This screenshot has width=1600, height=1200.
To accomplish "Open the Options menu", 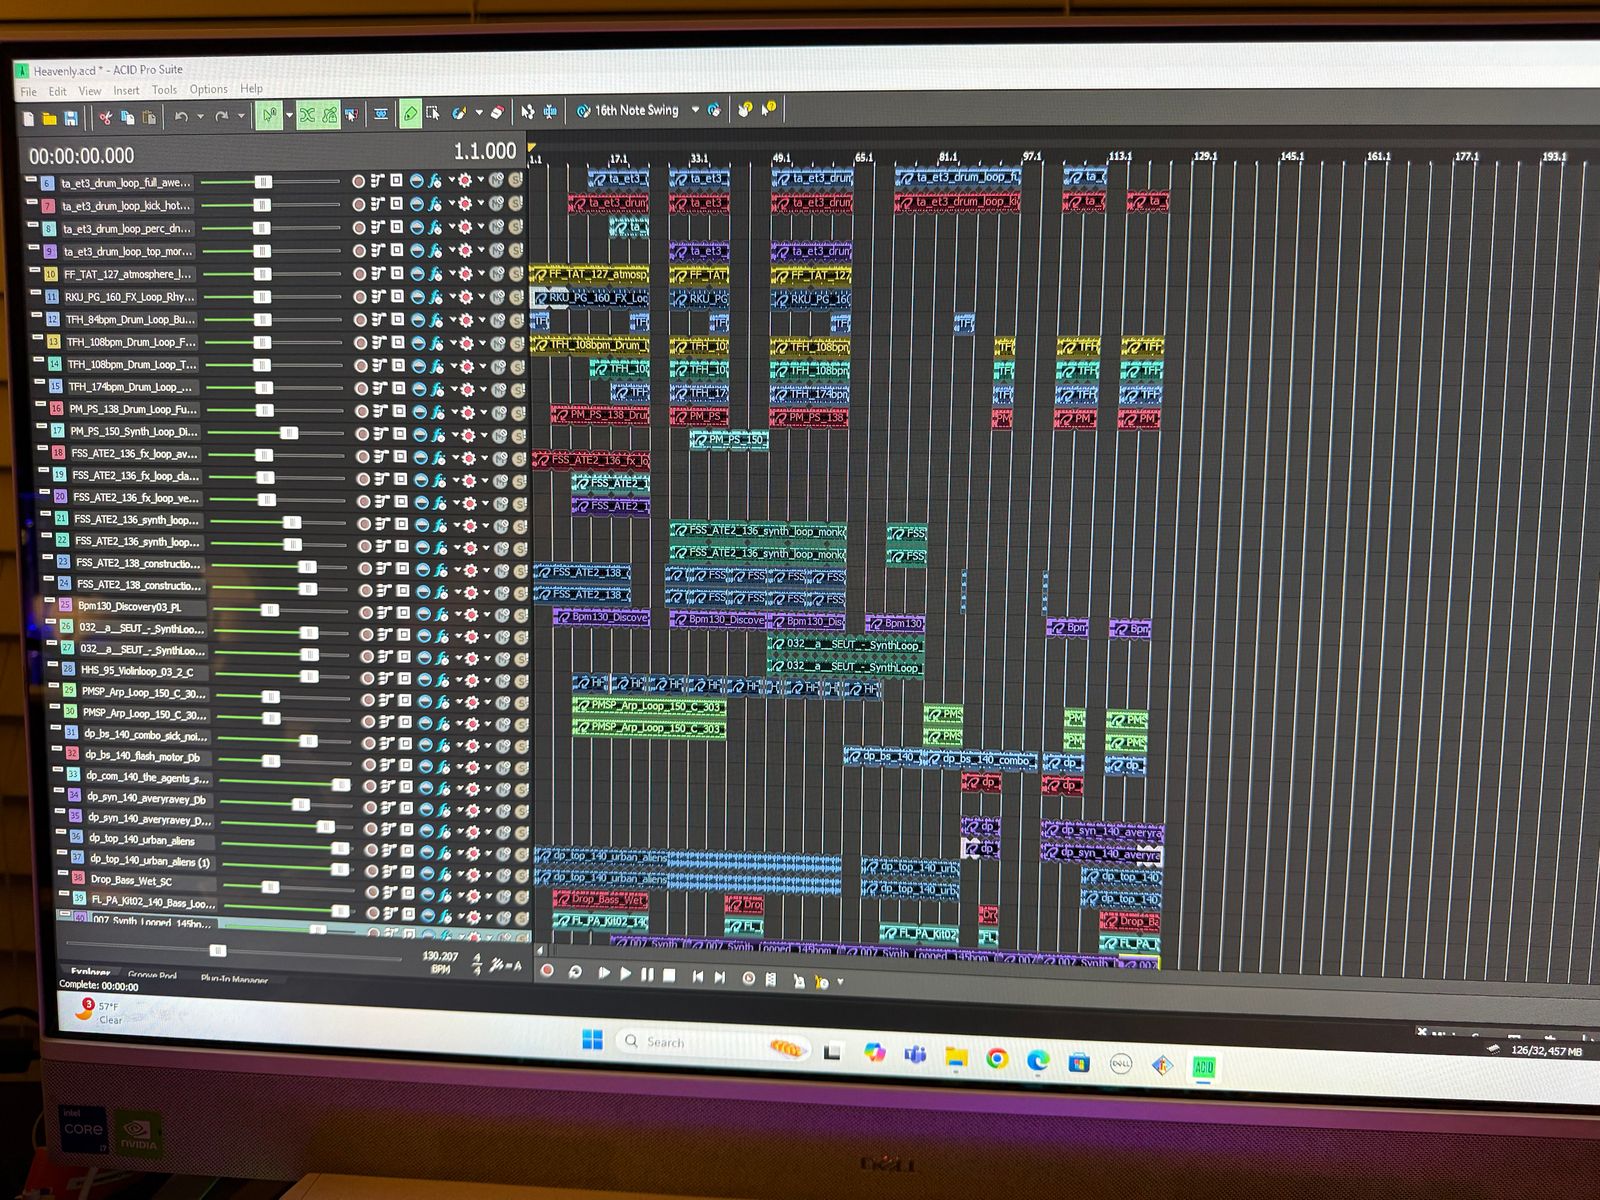I will click(208, 89).
